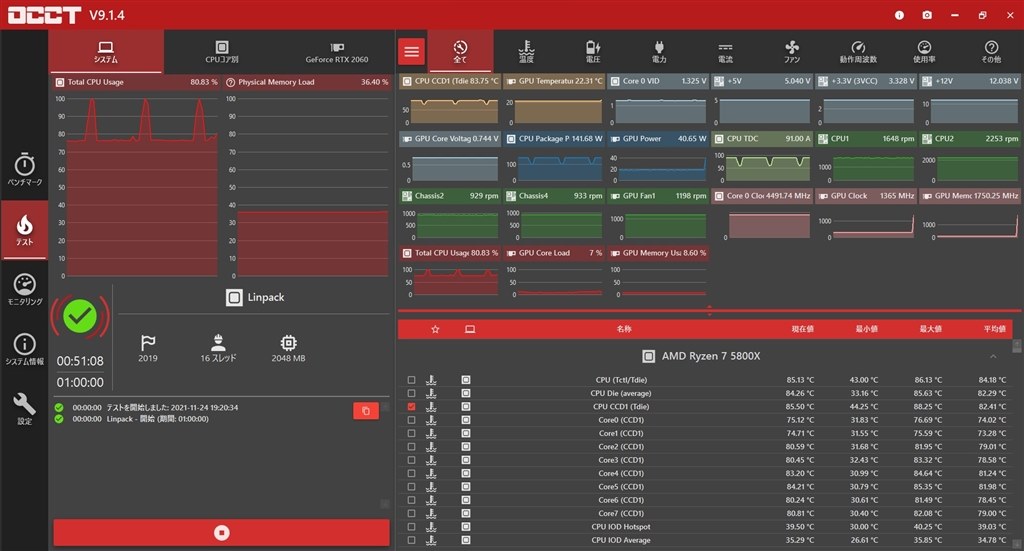Collapse the AMD Ryzen 7 5800X group

click(993, 356)
